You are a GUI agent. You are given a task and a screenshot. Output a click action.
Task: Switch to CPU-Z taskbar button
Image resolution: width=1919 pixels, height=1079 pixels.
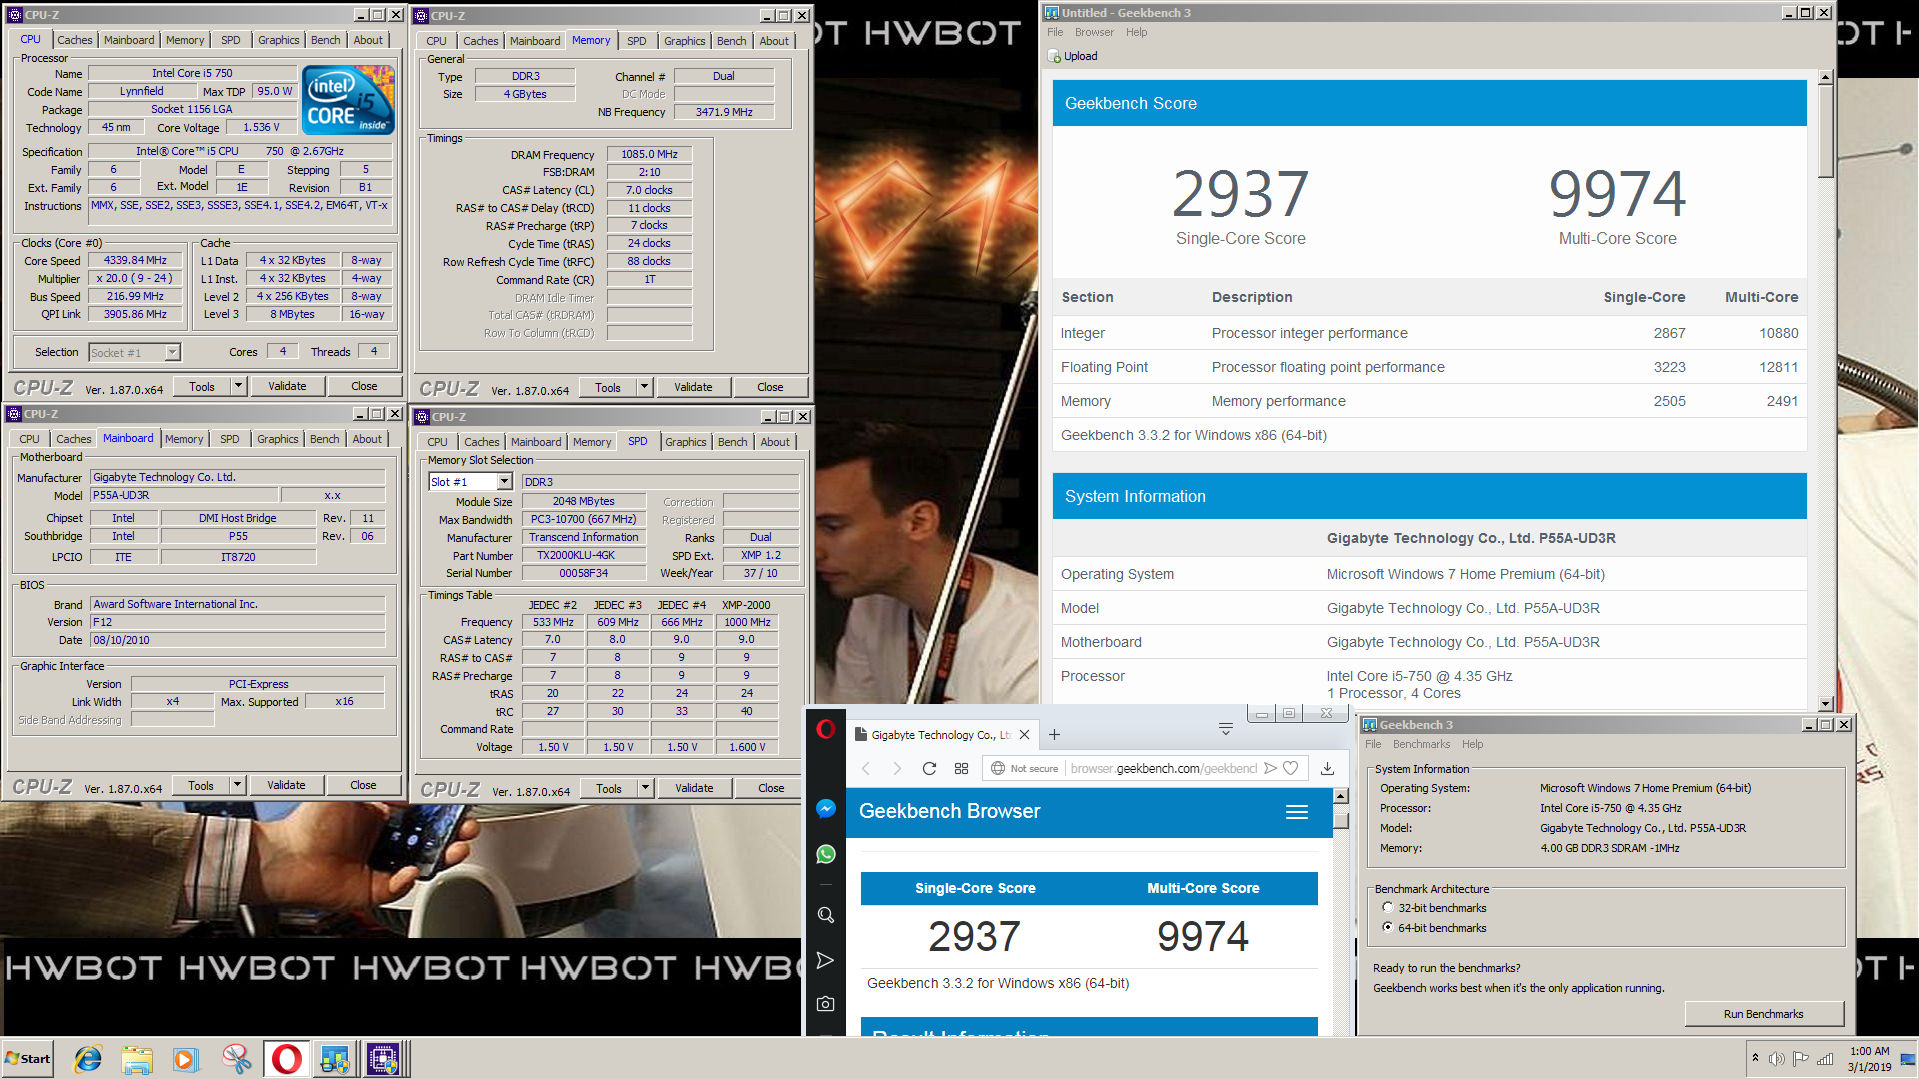pyautogui.click(x=383, y=1058)
